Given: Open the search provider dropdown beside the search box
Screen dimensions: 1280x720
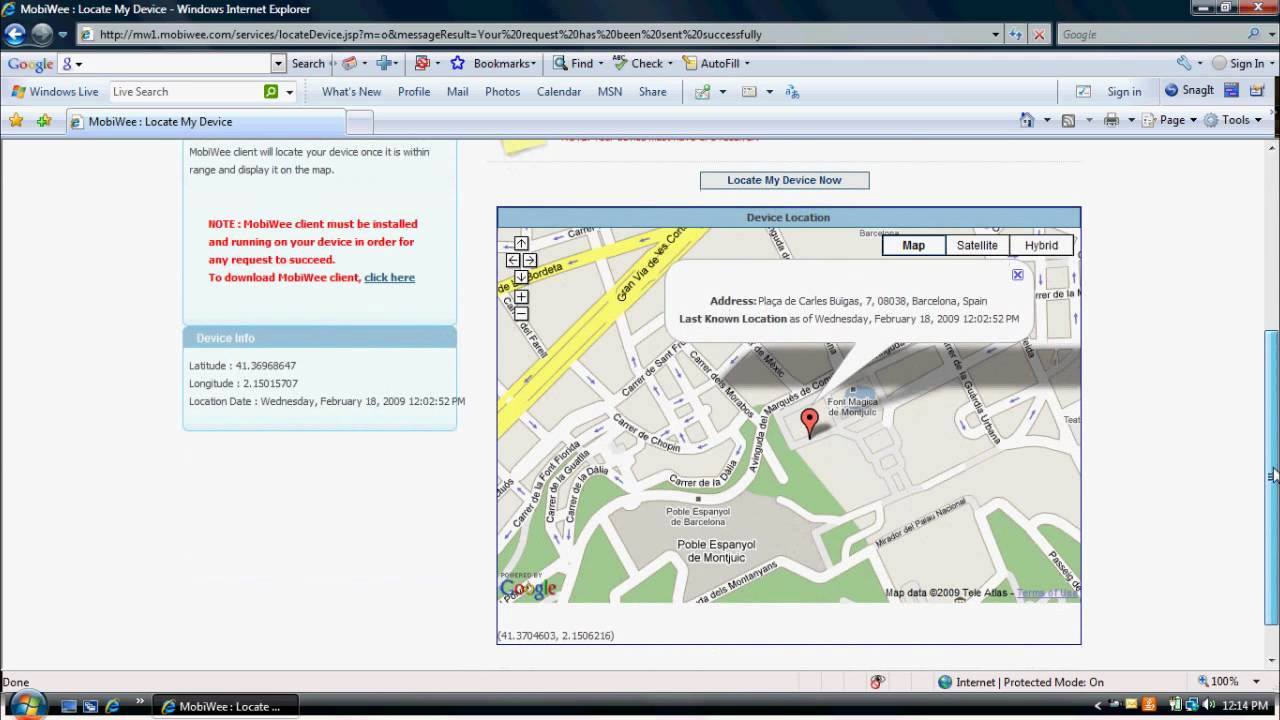Looking at the screenshot, I should tap(1270, 34).
